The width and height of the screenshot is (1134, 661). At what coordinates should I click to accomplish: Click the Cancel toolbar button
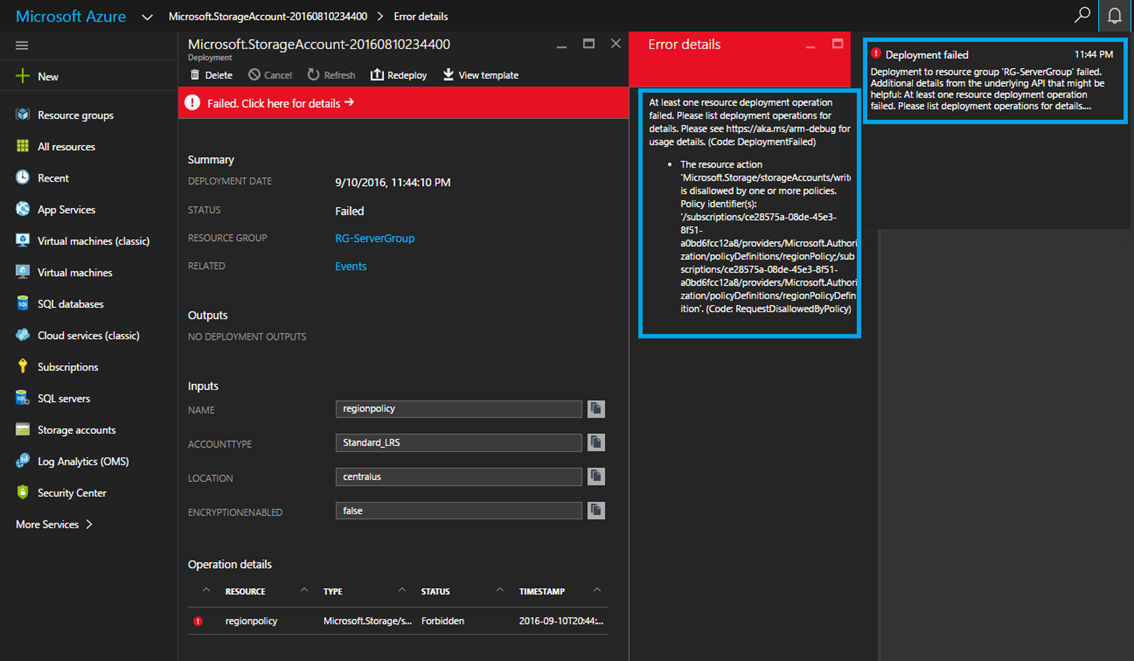(x=270, y=75)
